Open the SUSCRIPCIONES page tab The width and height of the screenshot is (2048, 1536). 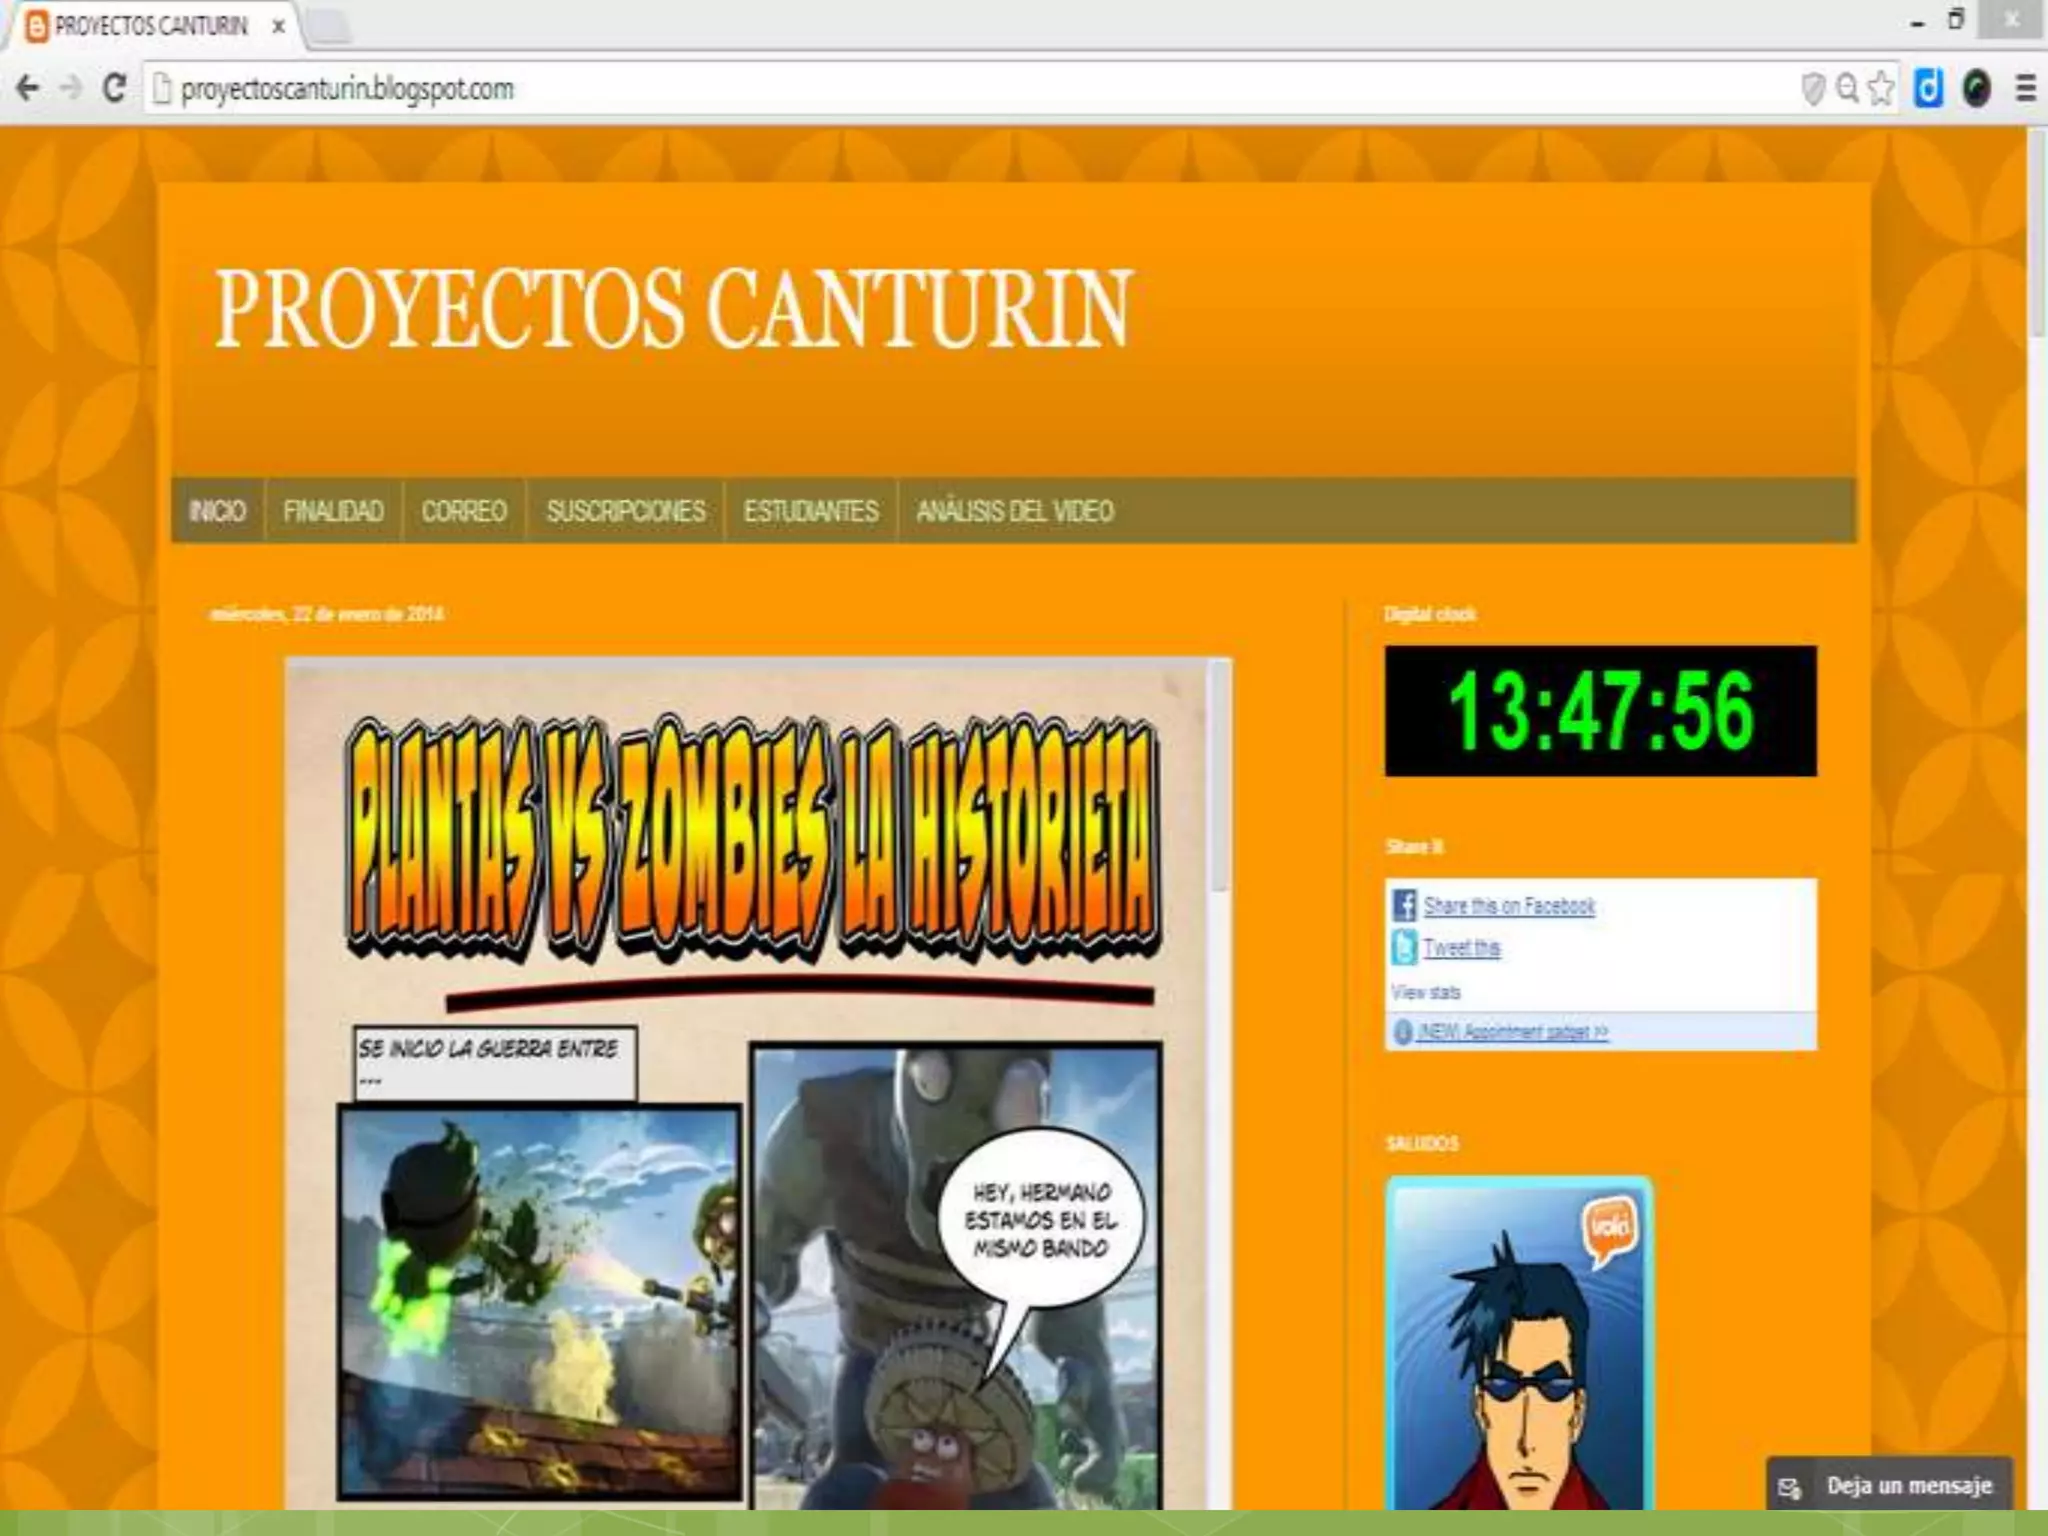click(626, 511)
